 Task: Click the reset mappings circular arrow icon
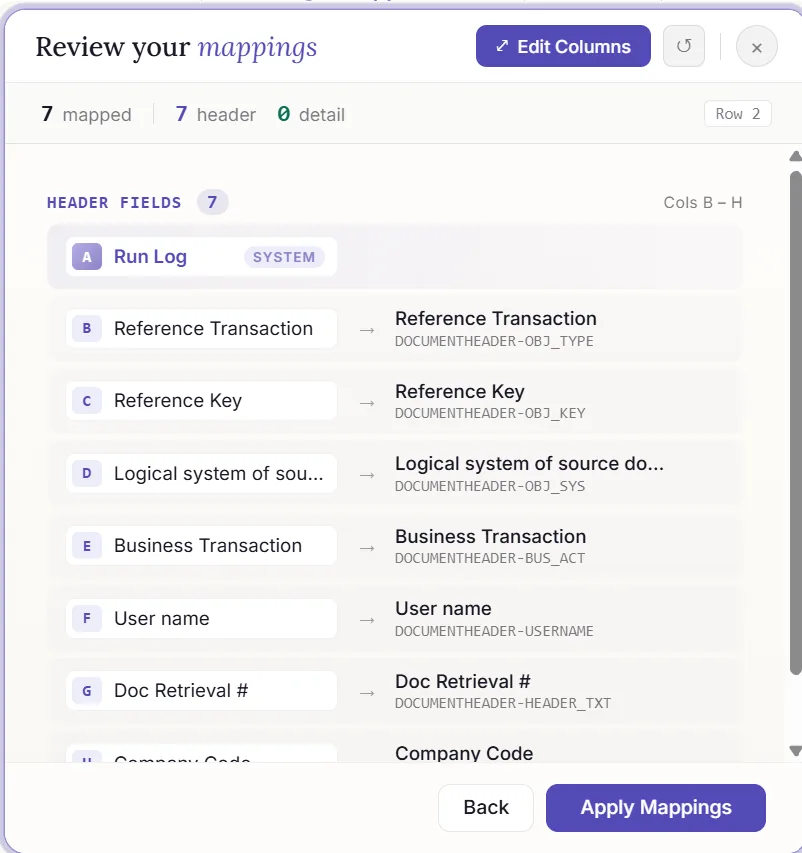pos(684,46)
